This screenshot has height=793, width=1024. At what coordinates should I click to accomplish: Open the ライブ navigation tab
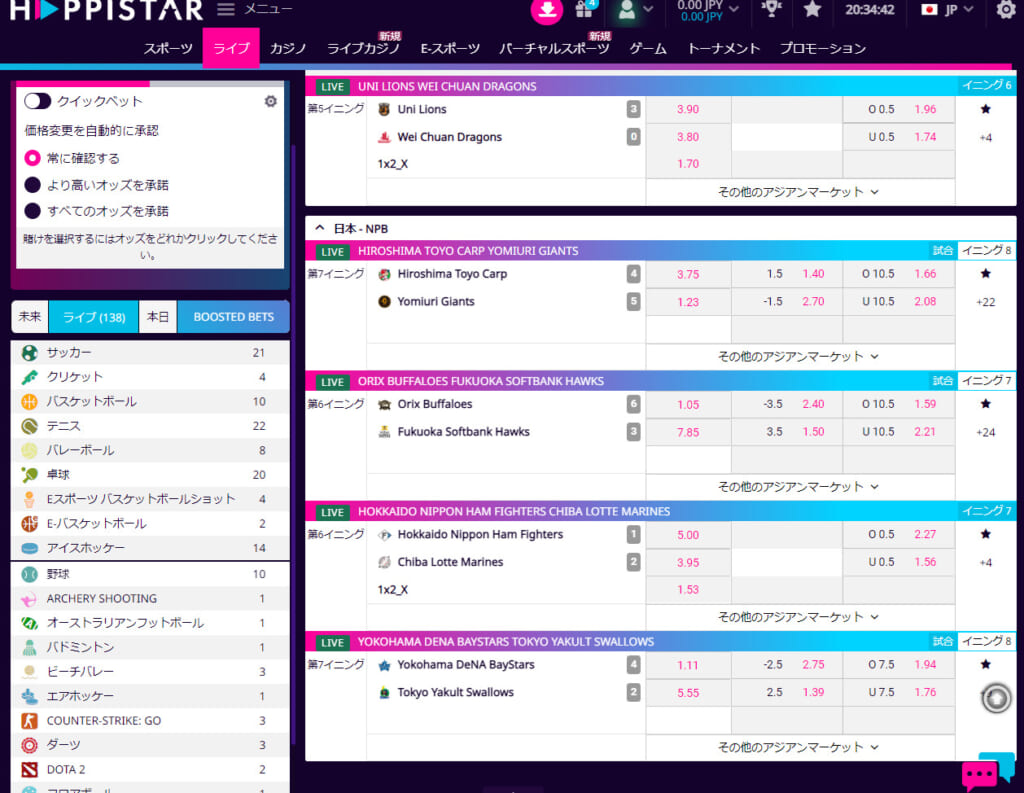231,48
